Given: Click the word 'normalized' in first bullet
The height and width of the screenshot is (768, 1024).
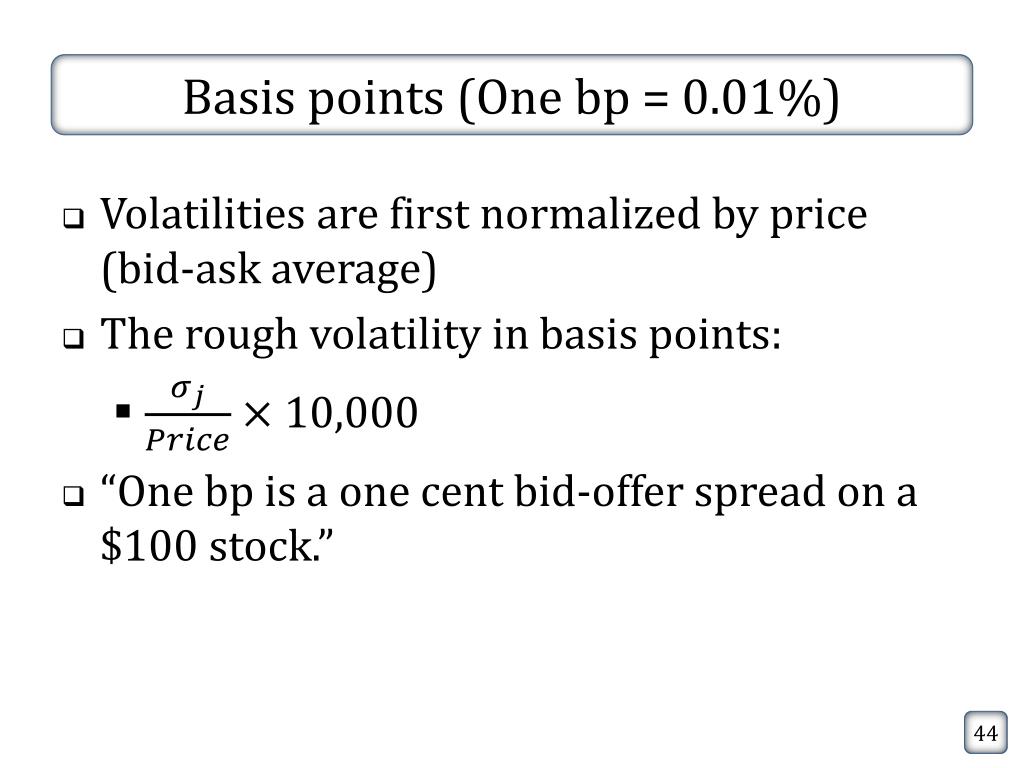Looking at the screenshot, I should tap(590, 214).
